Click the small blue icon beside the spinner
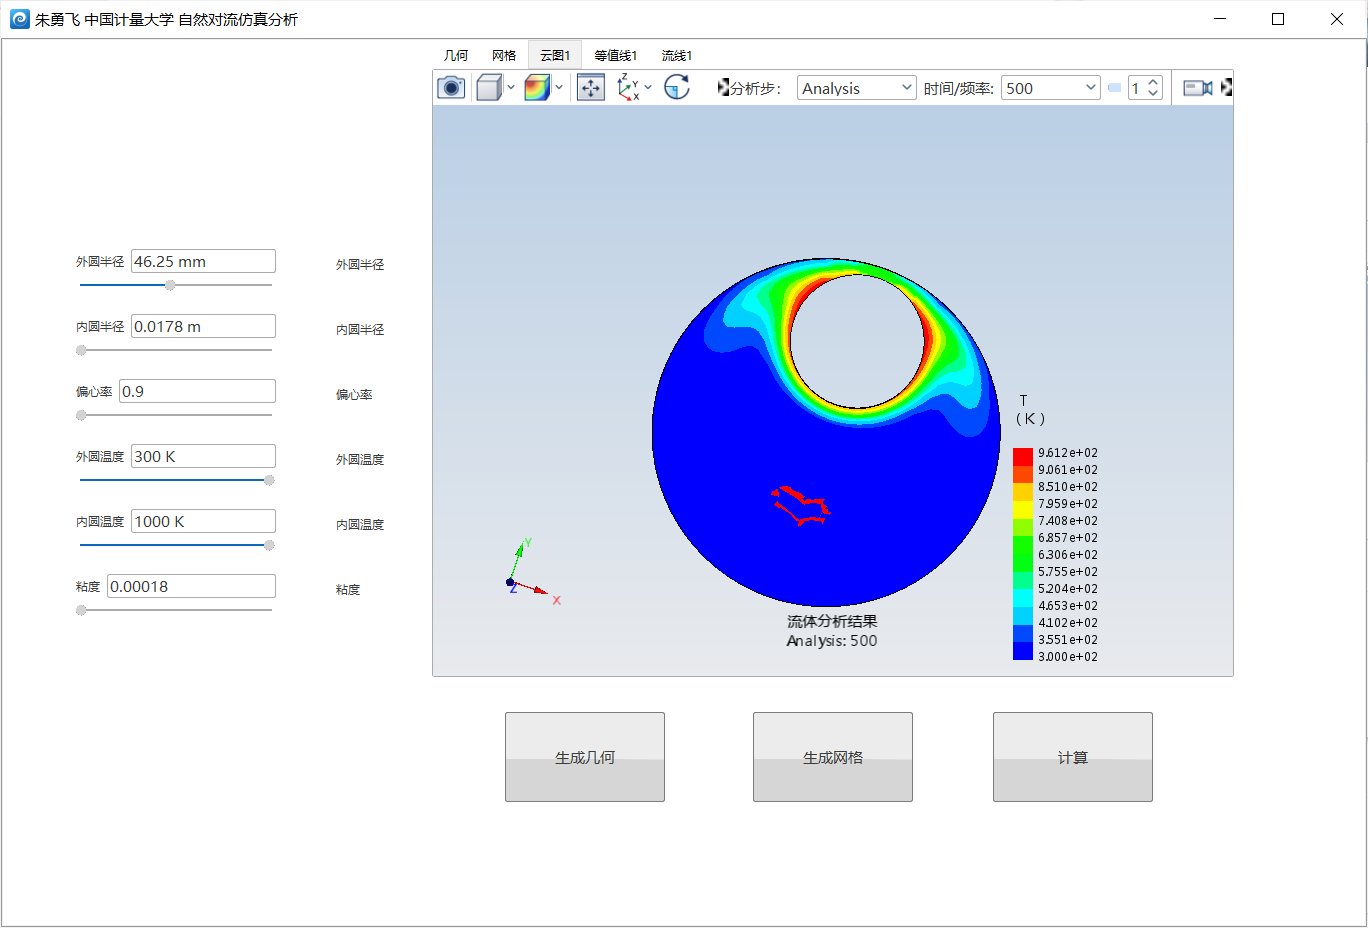This screenshot has width=1368, height=928. [1114, 88]
